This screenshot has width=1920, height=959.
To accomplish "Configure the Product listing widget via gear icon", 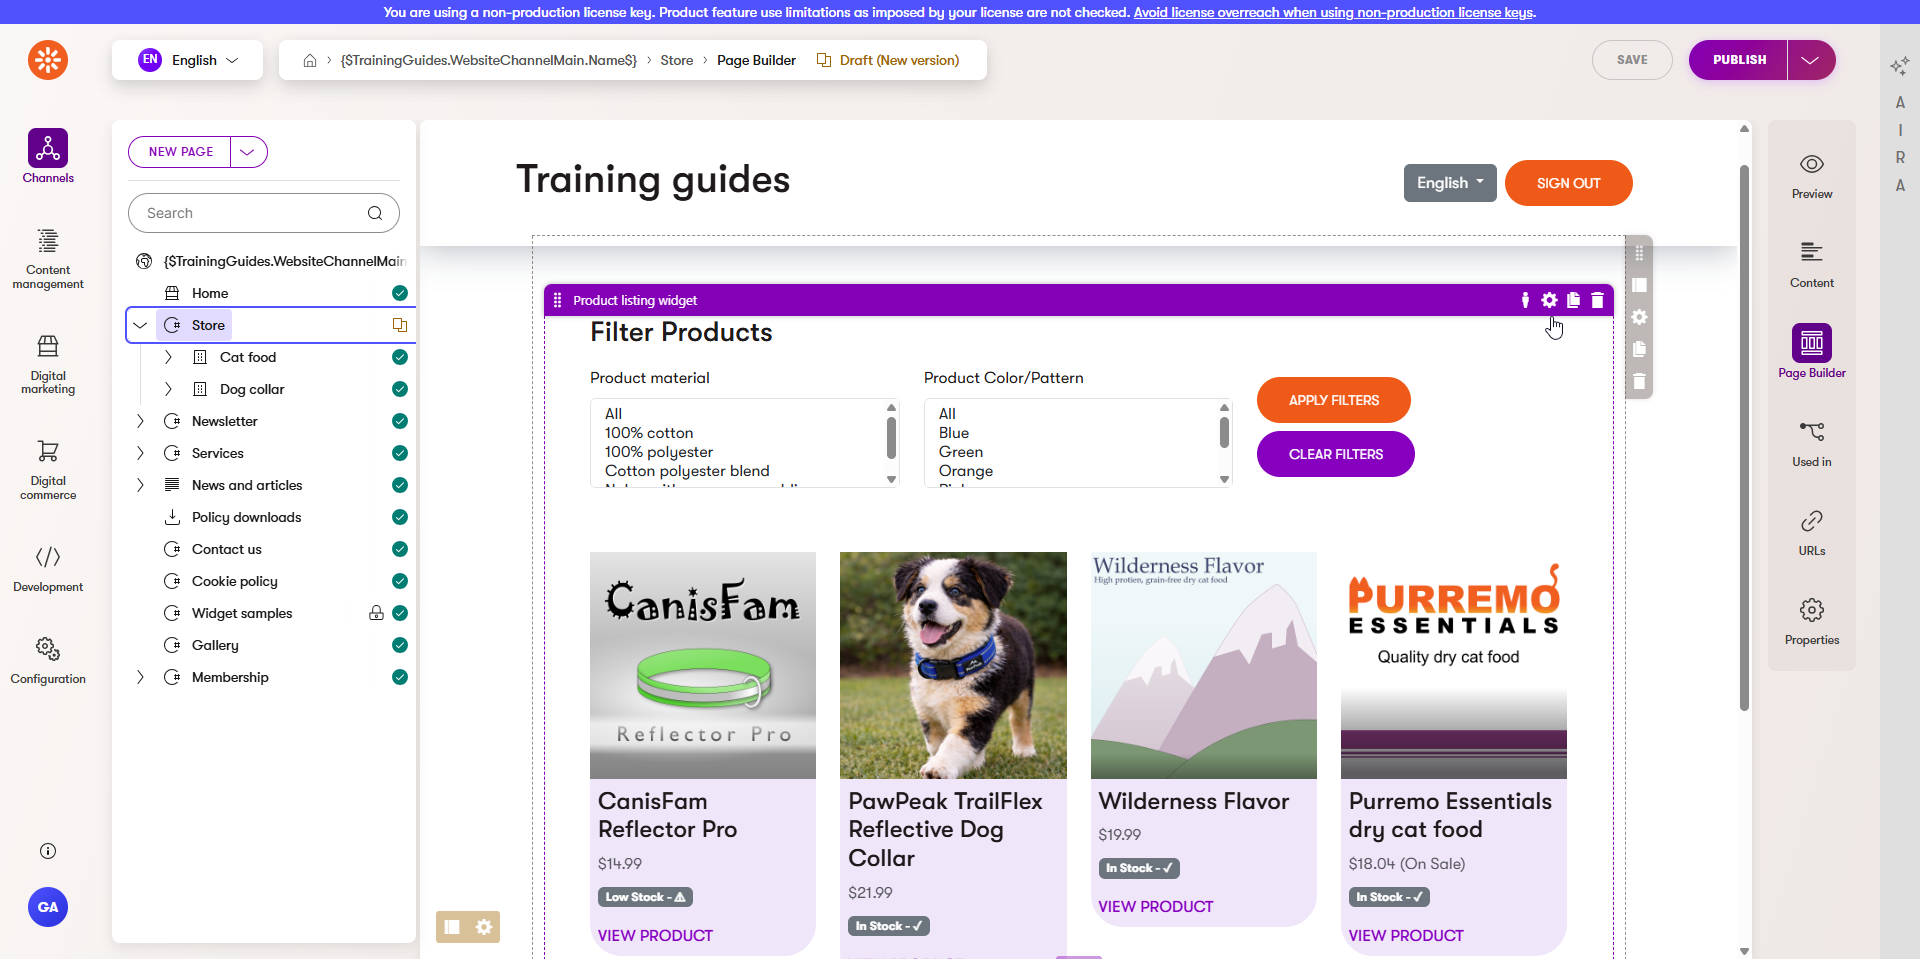I will (1549, 300).
